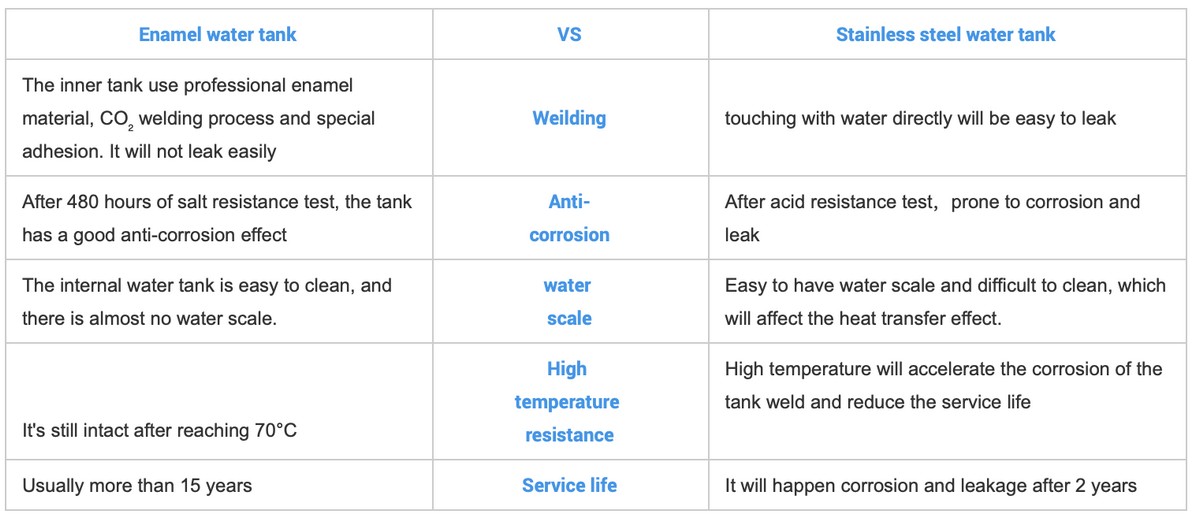Screen dimensions: 1200x522
Task: Click the "Stainless steel water tank" header
Action: 945,34
